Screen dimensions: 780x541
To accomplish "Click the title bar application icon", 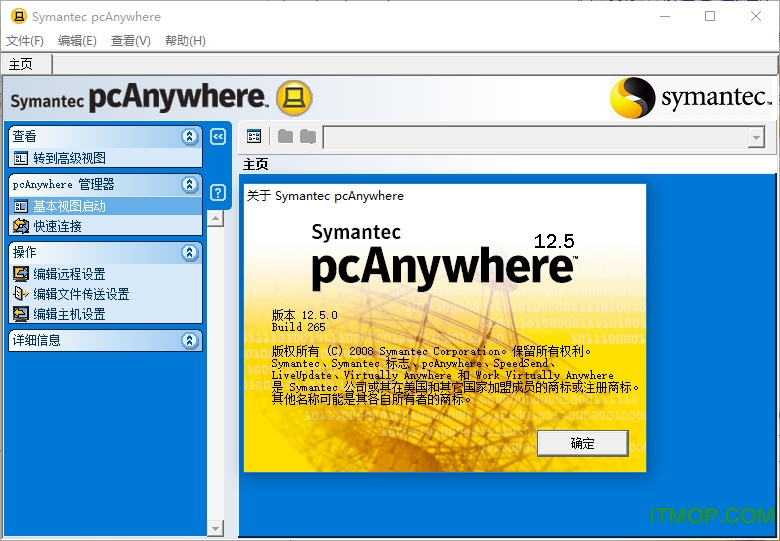I will [18, 16].
